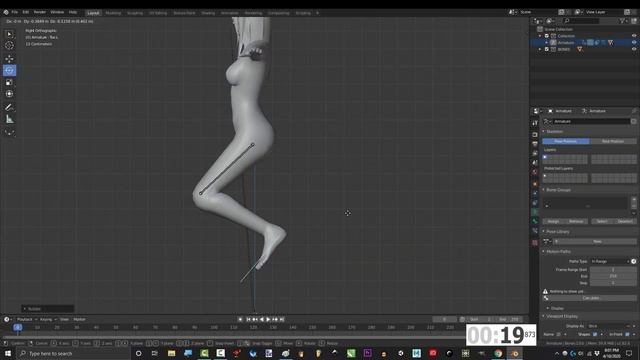Open the Tool properties tab icon
The width and height of the screenshot is (640, 360).
[x=535, y=123]
